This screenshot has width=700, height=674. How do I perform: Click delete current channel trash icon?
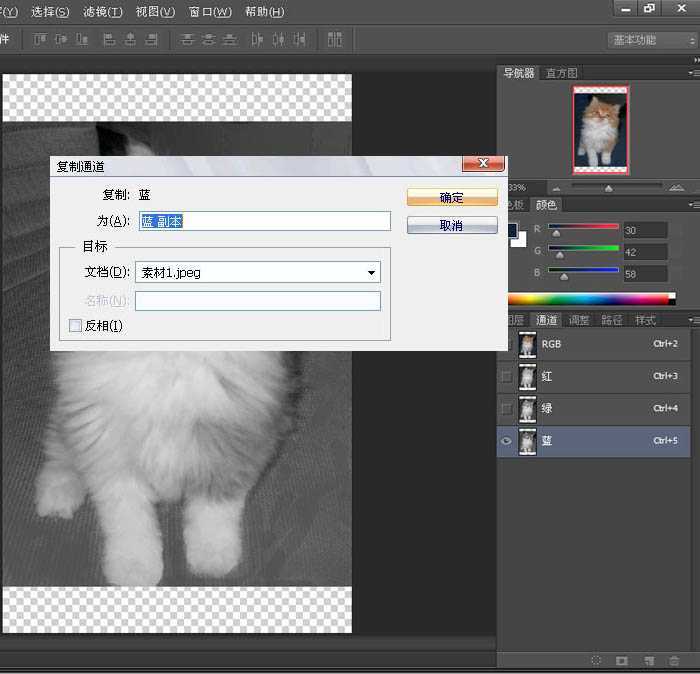[674, 661]
